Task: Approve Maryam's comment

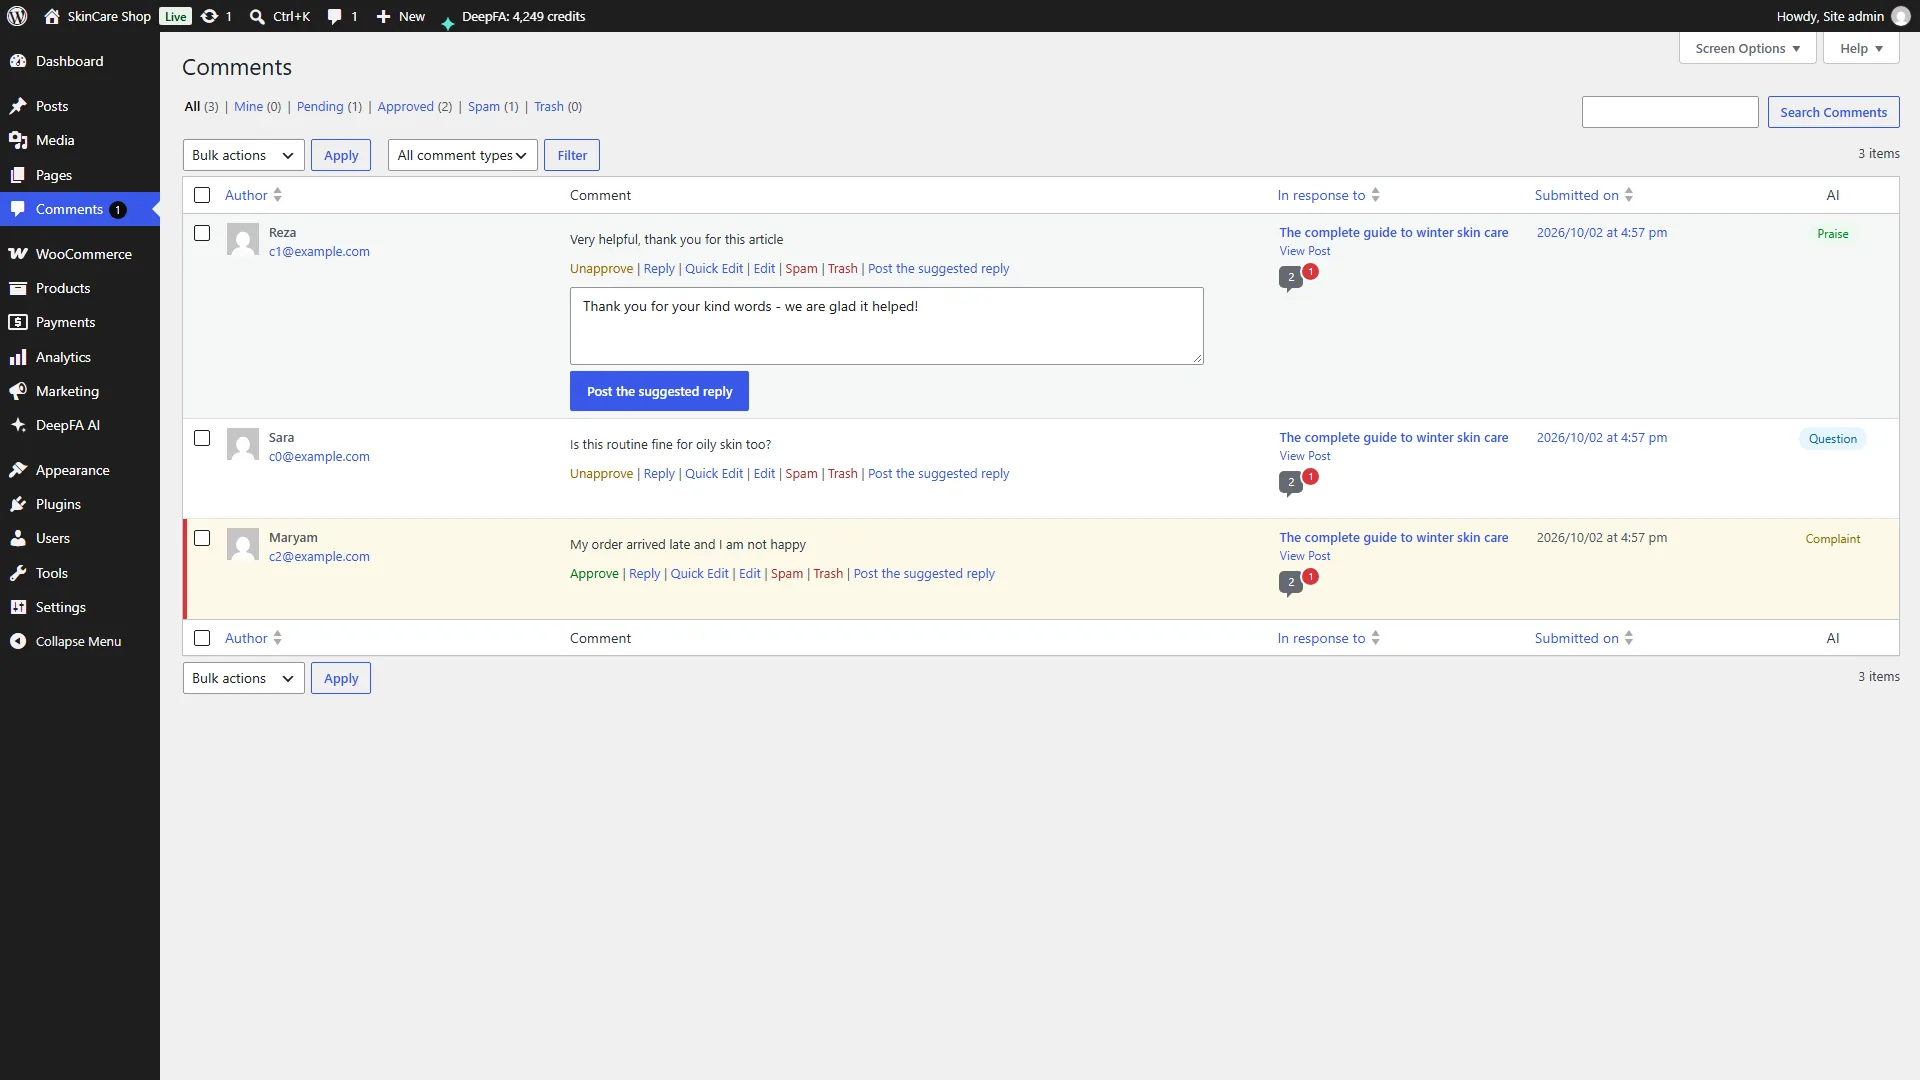Action: (x=594, y=573)
